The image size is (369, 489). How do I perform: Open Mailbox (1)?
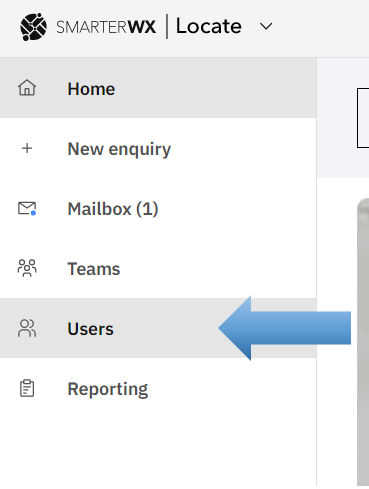point(158,209)
